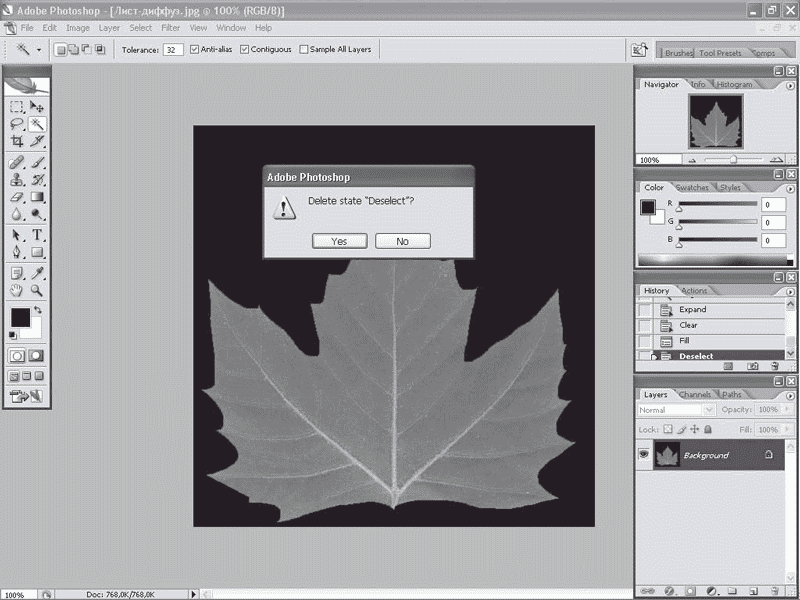Uncheck the Contiguous option

(245, 48)
